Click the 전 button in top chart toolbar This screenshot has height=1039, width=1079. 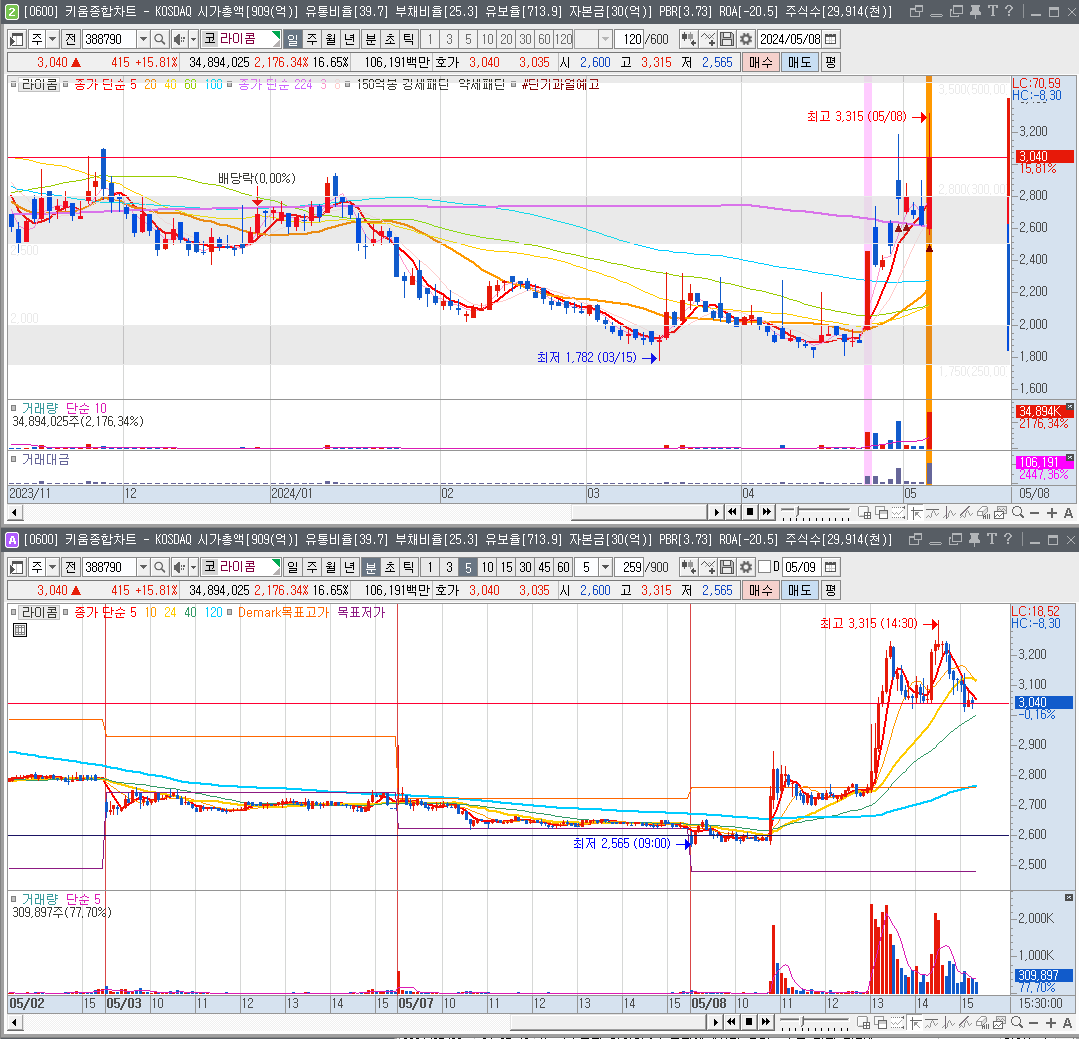(70, 39)
